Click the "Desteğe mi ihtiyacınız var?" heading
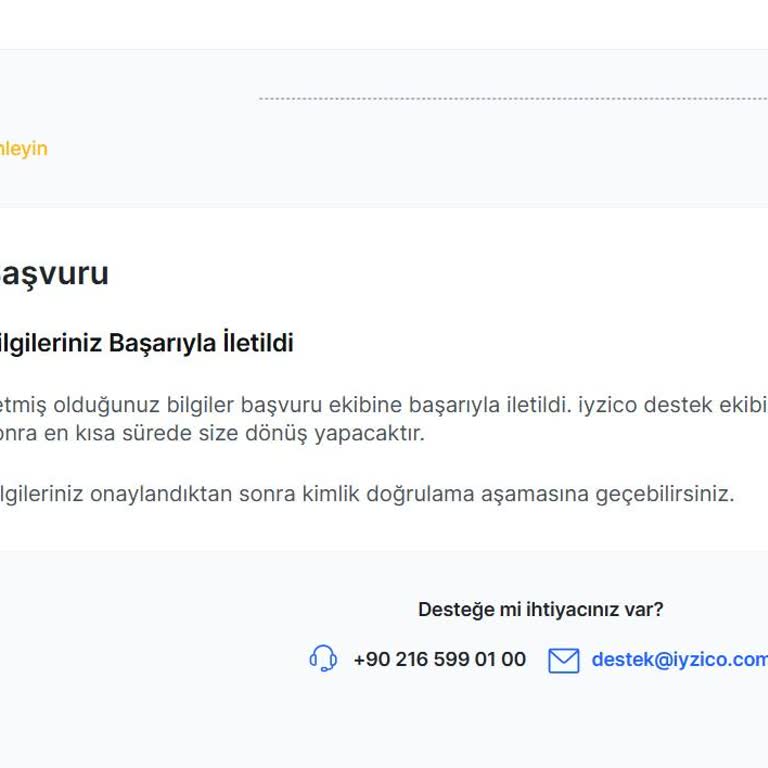Screen dimensions: 768x768 point(541,609)
